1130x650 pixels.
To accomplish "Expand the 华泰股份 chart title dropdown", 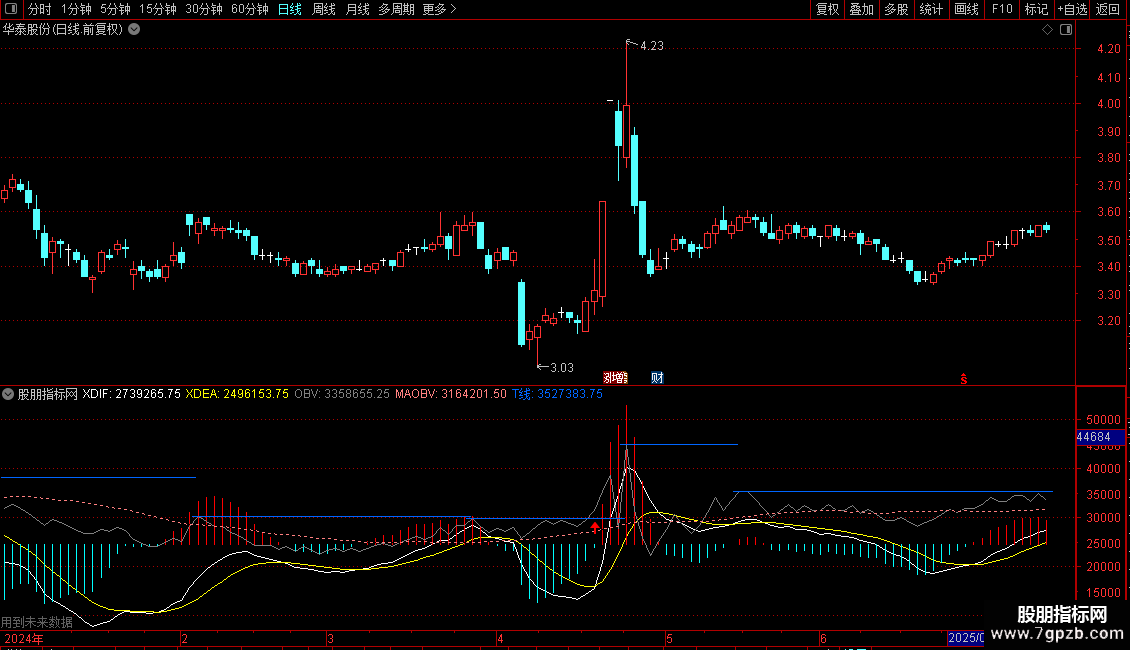I will (134, 30).
